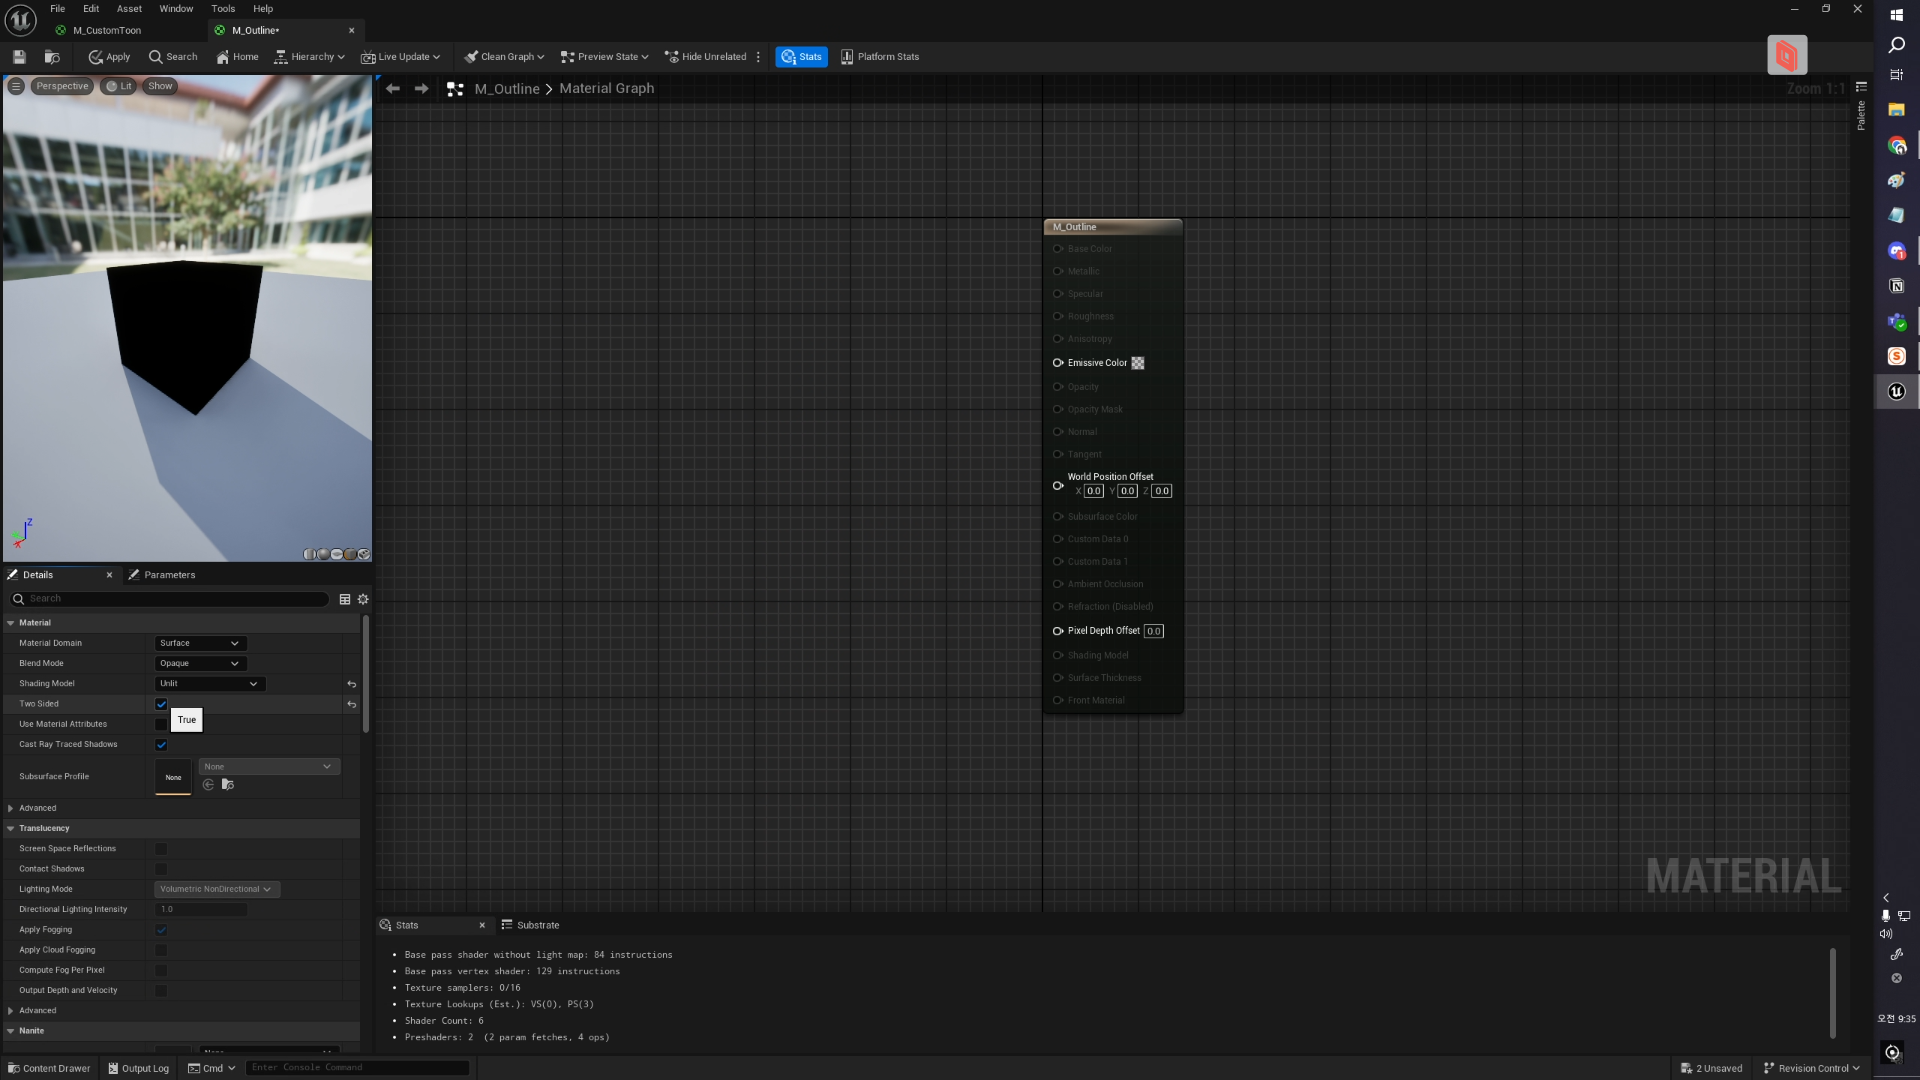1920x1080 pixels.
Task: Open the Shading Model dropdown
Action: click(209, 684)
